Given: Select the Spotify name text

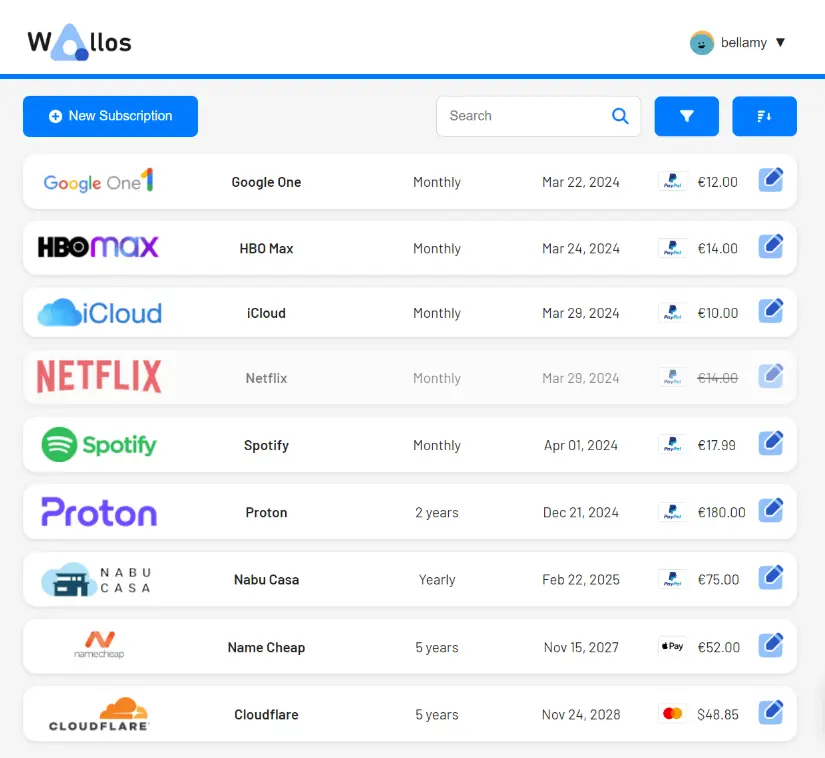Looking at the screenshot, I should pyautogui.click(x=266, y=446).
